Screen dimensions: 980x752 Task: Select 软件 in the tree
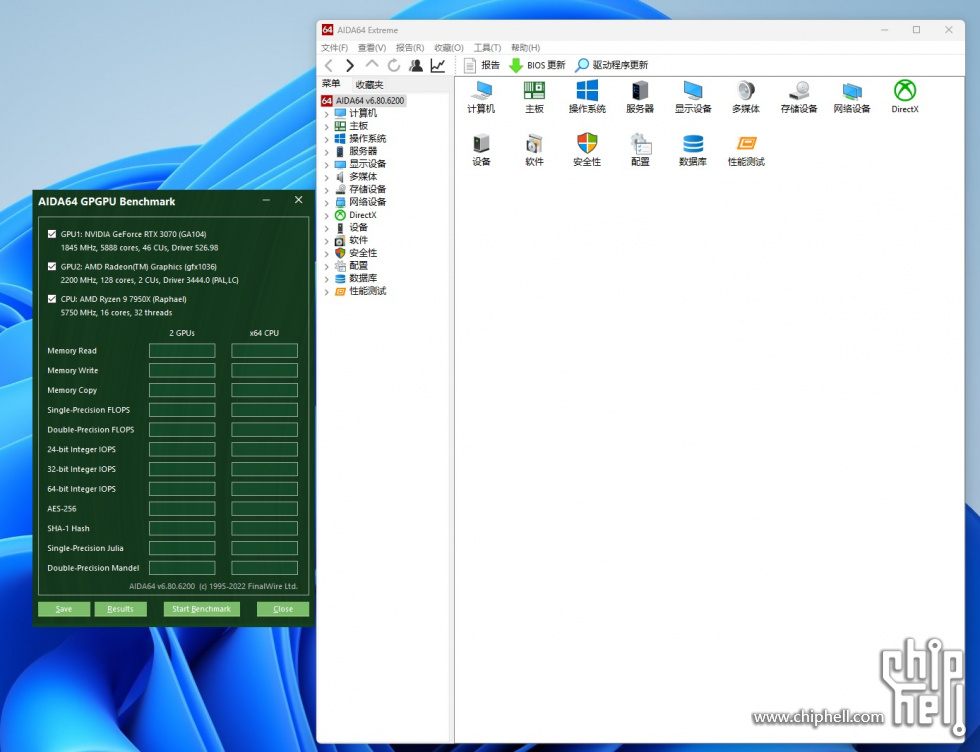click(x=358, y=240)
